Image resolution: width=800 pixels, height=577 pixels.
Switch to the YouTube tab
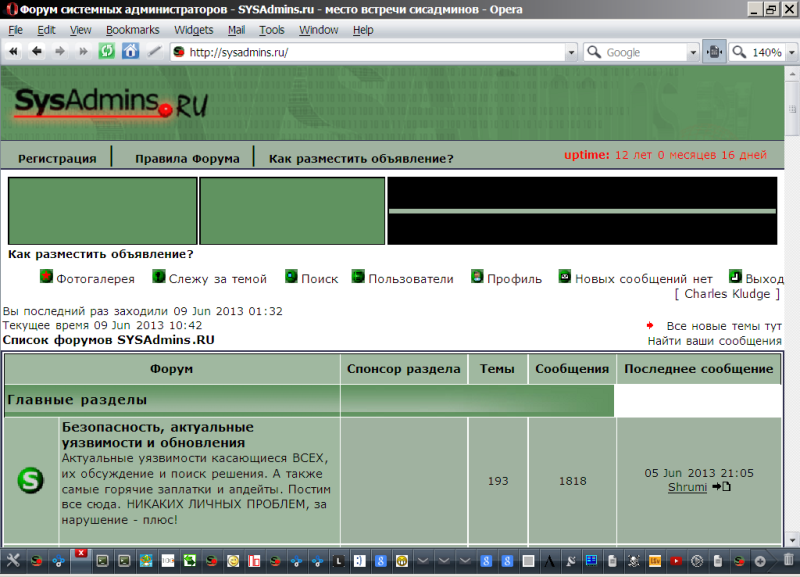(x=676, y=561)
